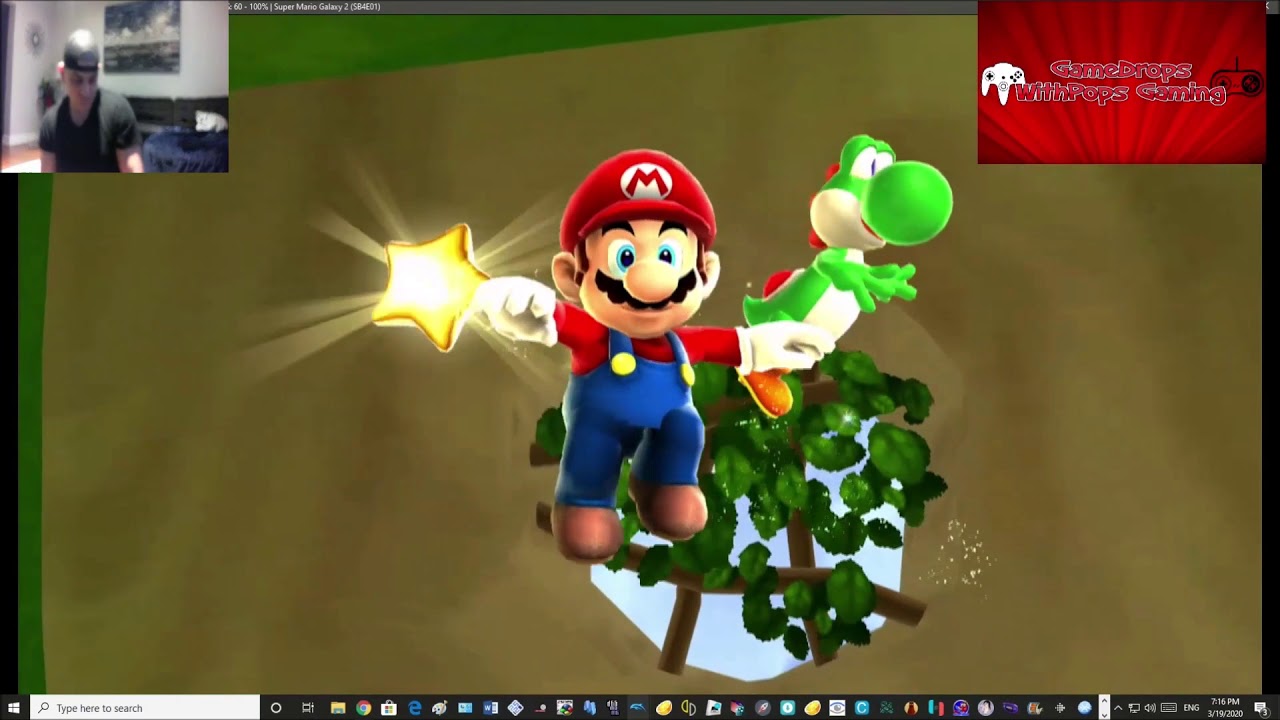1280x720 pixels.
Task: Show hidden system tray icons
Action: tap(1118, 708)
